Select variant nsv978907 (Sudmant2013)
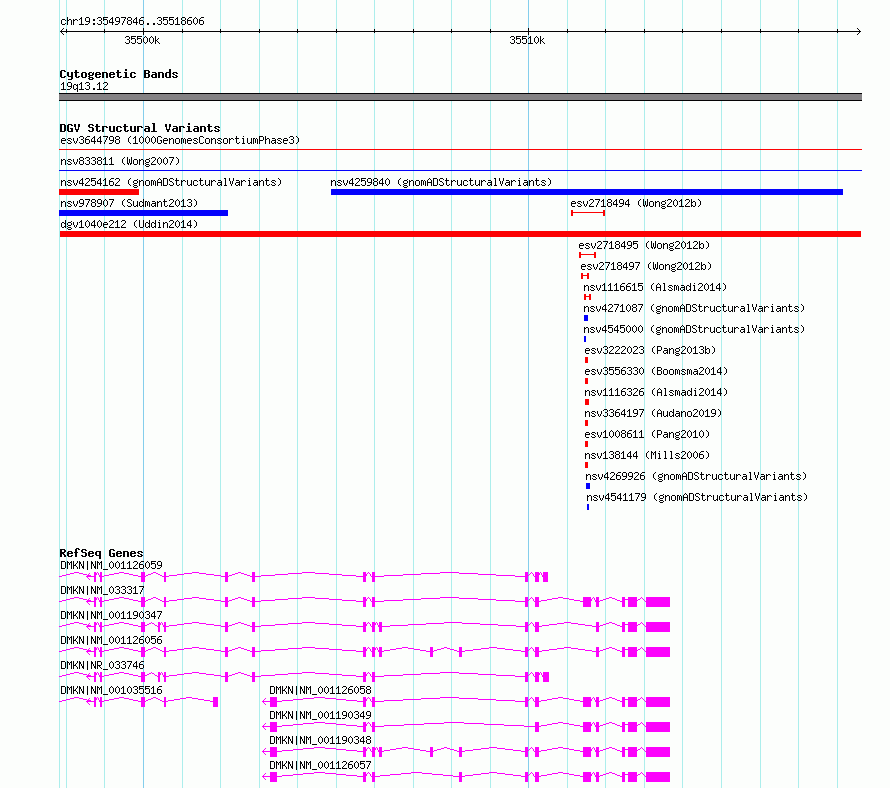Viewport: 890px width, 788px height. coord(129,203)
